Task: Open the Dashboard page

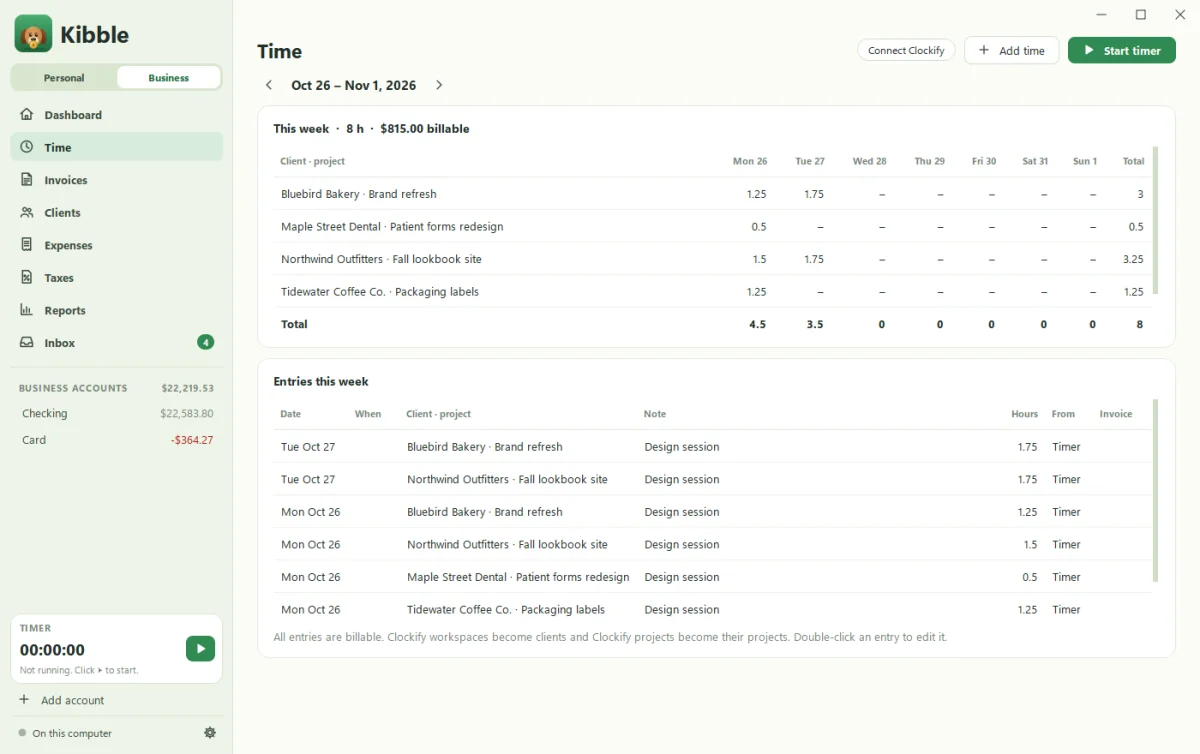Action: click(117, 115)
